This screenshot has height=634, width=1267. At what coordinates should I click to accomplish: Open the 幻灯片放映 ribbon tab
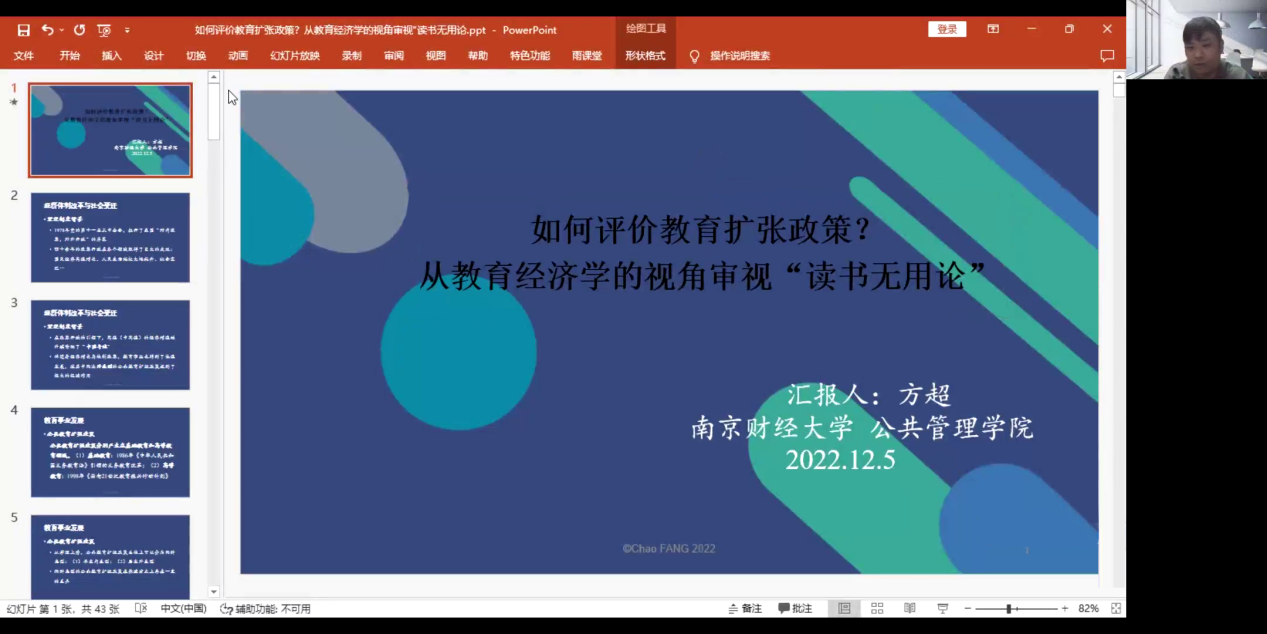[x=295, y=56]
